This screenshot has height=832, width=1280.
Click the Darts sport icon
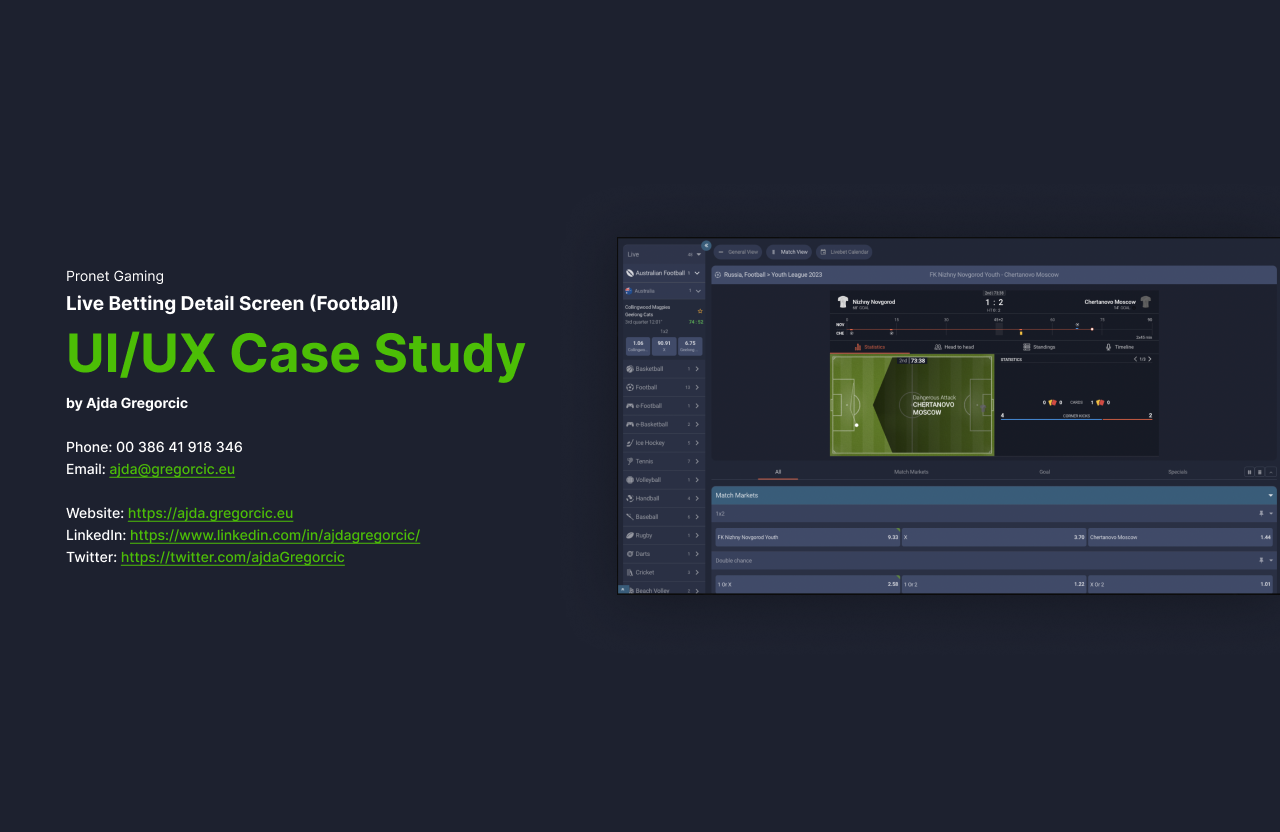[x=630, y=554]
